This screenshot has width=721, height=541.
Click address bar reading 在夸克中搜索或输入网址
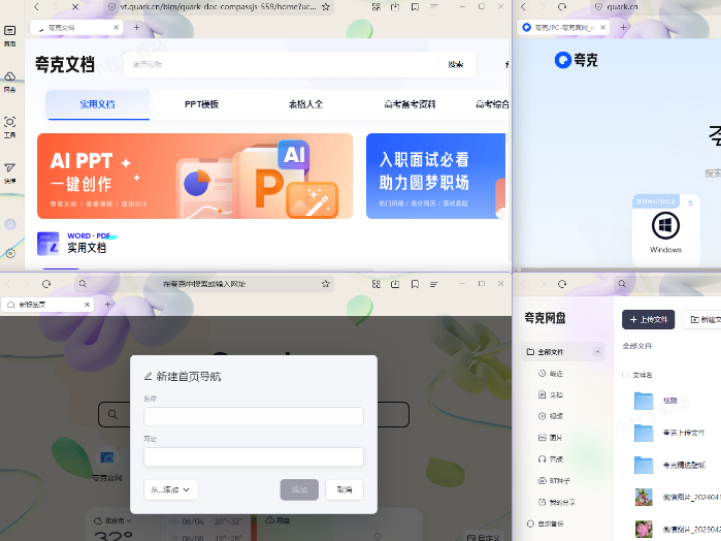coord(204,284)
